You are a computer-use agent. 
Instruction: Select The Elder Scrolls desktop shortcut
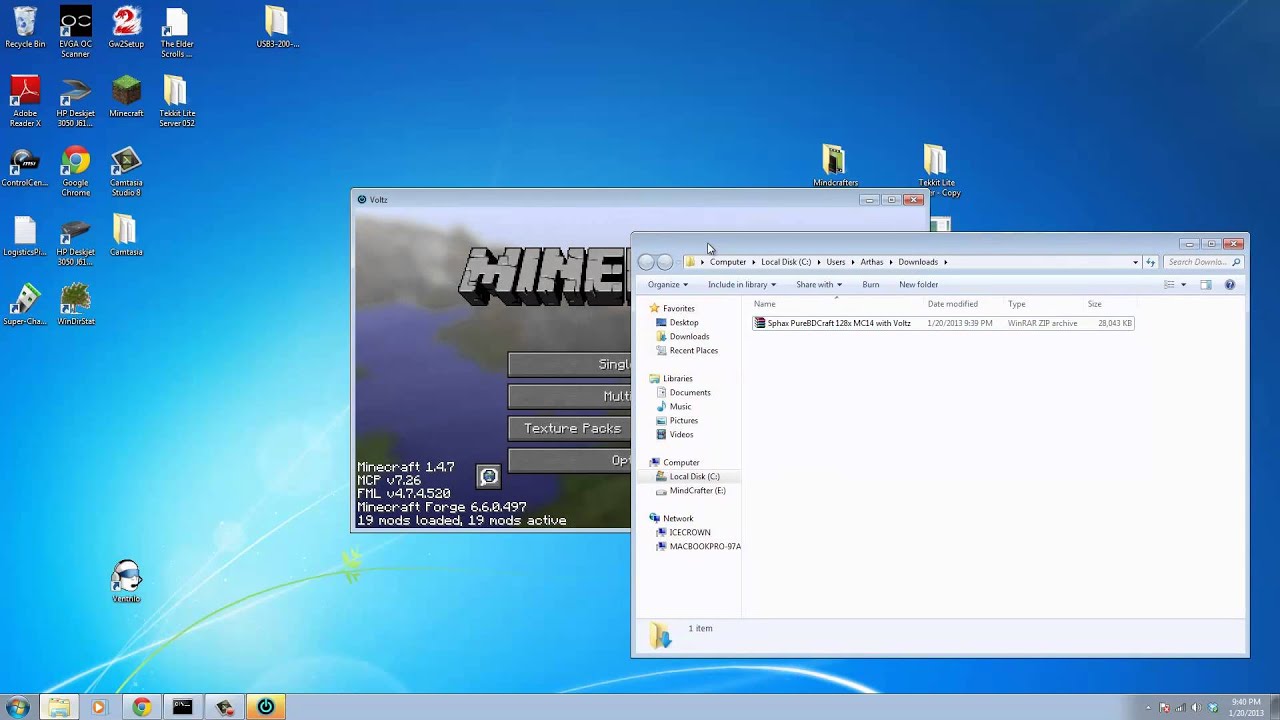(x=176, y=31)
